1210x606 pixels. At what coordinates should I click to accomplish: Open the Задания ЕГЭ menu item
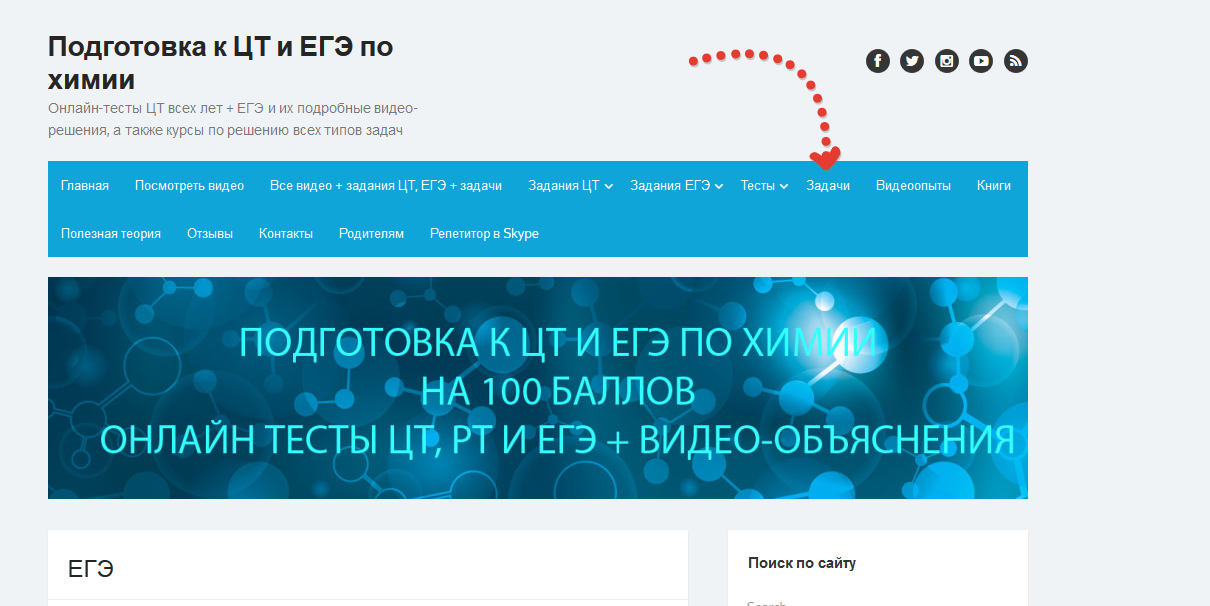670,185
